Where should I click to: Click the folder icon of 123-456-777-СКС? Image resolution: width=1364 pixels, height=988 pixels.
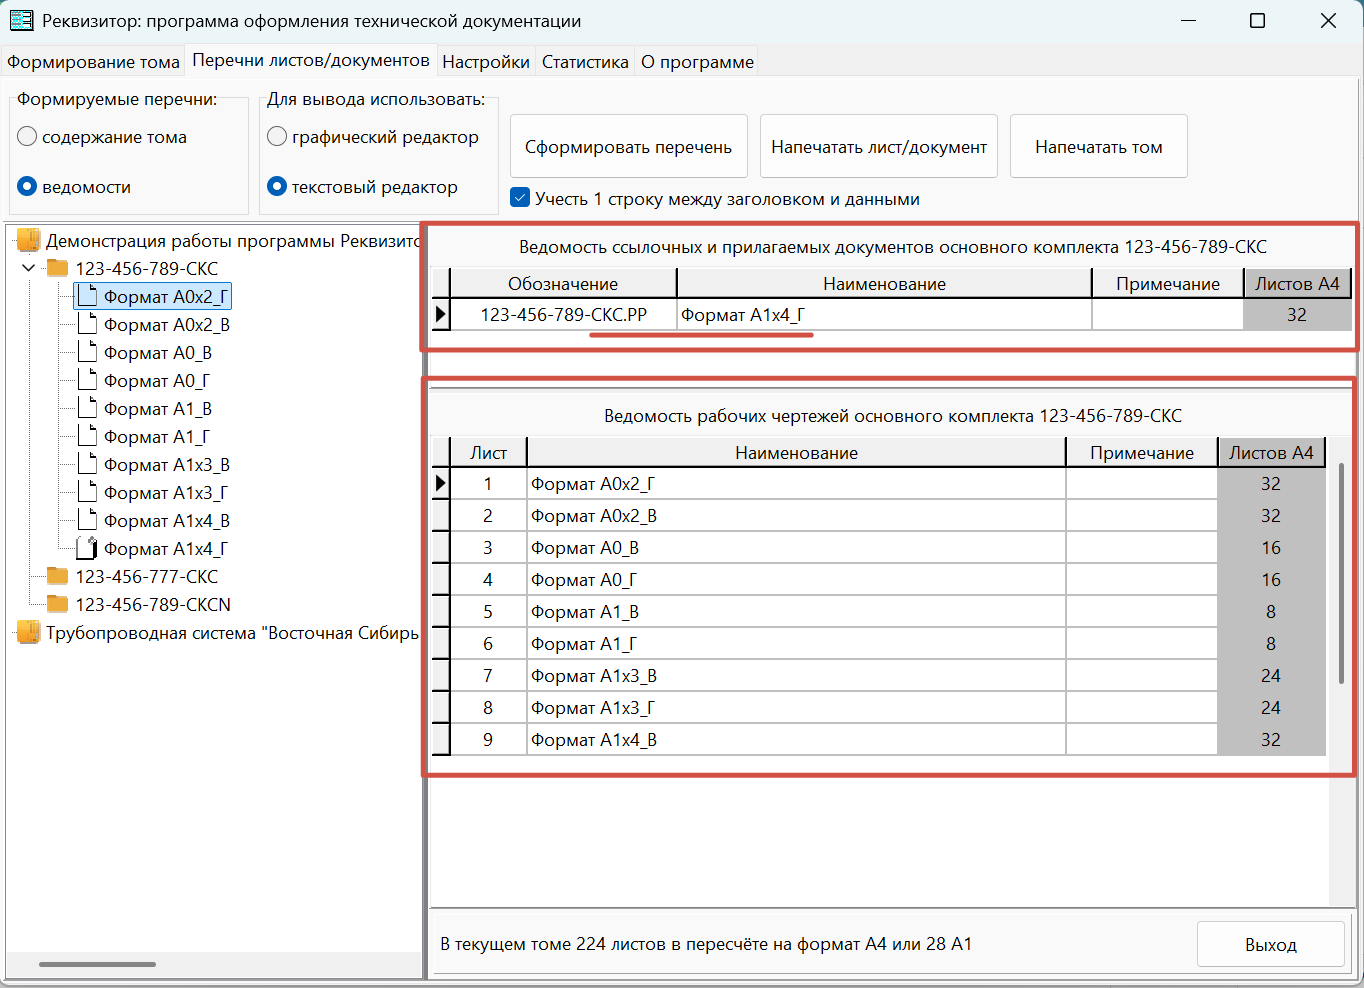(x=58, y=576)
